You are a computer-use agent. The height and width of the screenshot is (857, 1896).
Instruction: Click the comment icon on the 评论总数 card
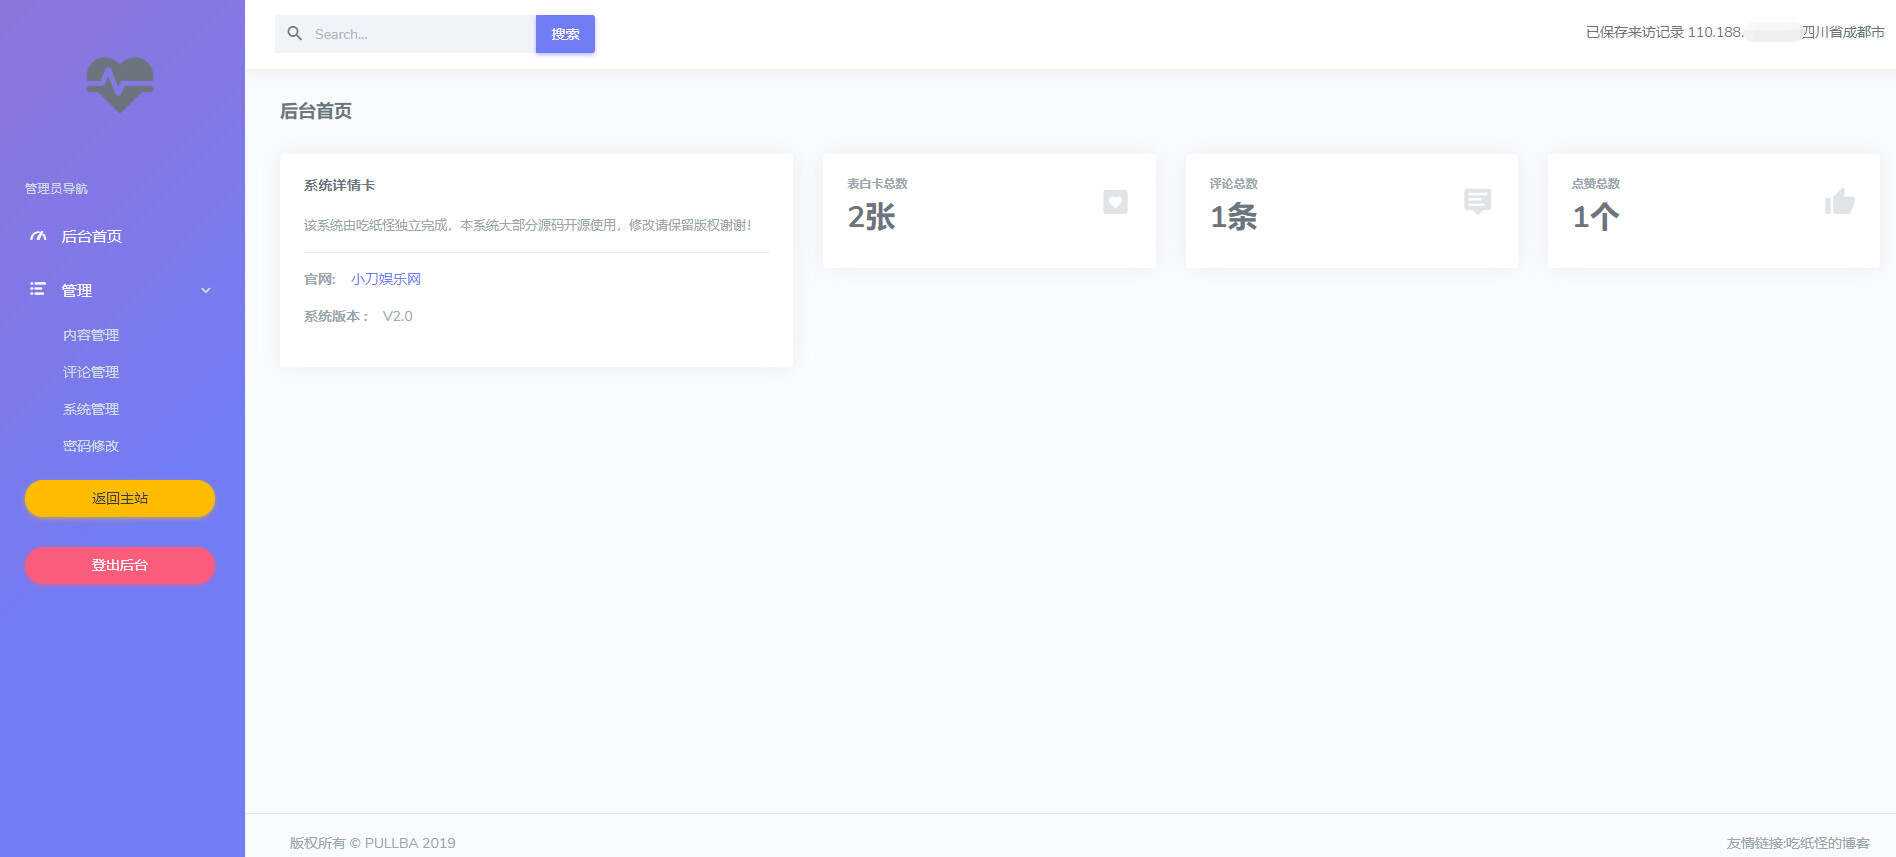[1477, 201]
